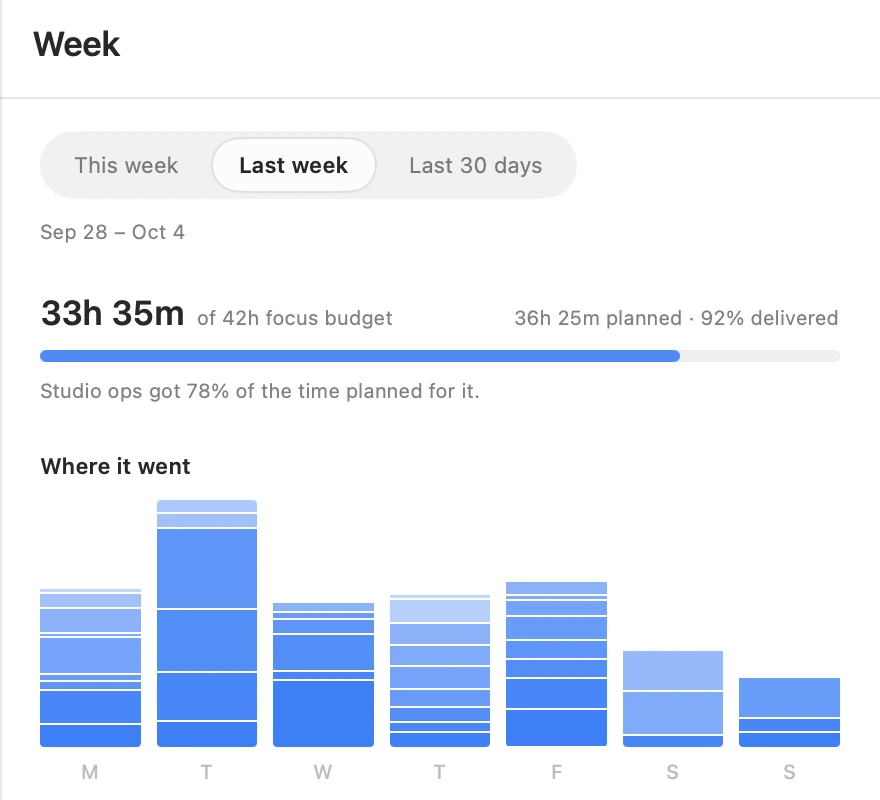Select Thursday's stacked bar
This screenshot has height=800, width=880.
click(x=440, y=670)
